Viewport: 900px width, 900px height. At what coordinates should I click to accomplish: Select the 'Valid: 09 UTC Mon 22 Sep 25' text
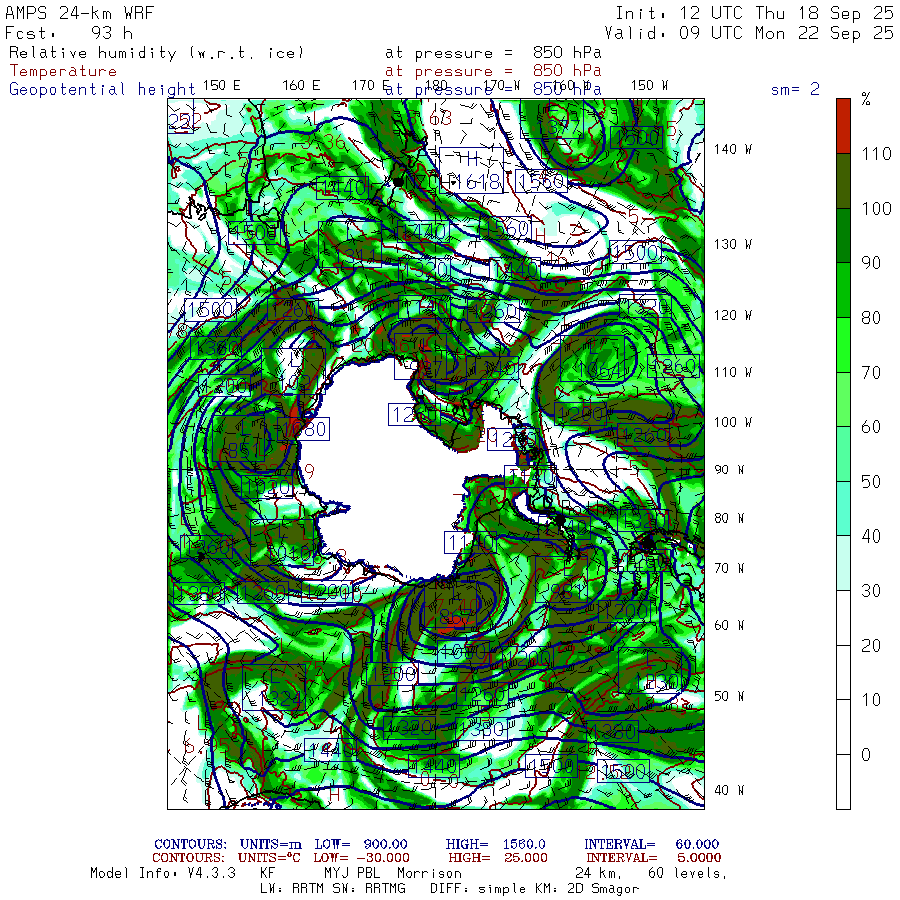point(748,33)
